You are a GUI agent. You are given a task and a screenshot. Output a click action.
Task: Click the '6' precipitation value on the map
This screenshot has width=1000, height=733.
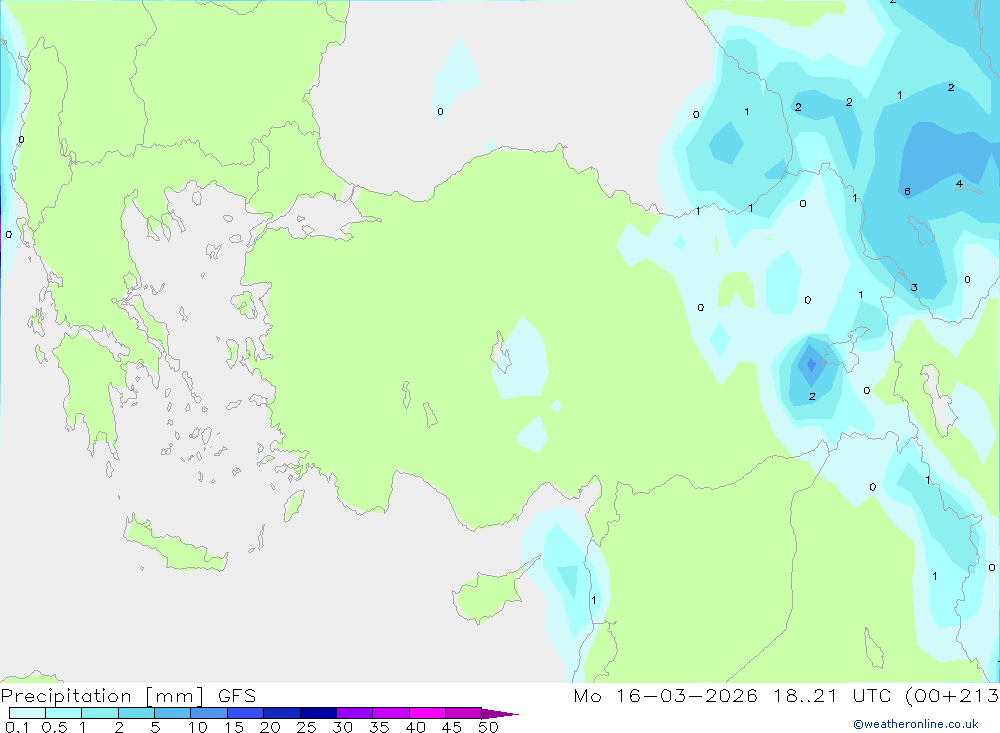907,191
